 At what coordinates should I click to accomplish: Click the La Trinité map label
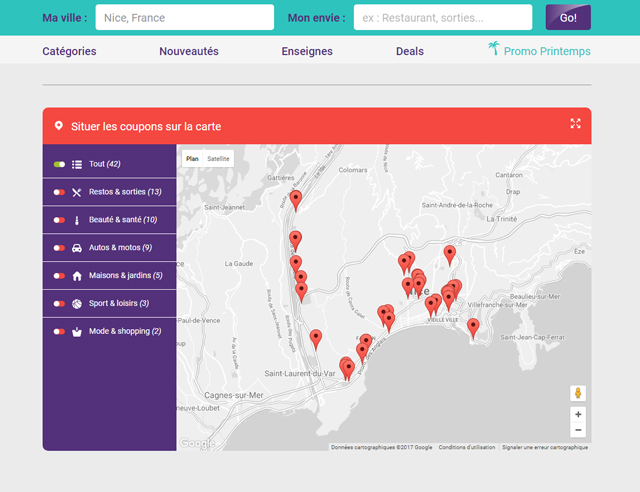502,219
